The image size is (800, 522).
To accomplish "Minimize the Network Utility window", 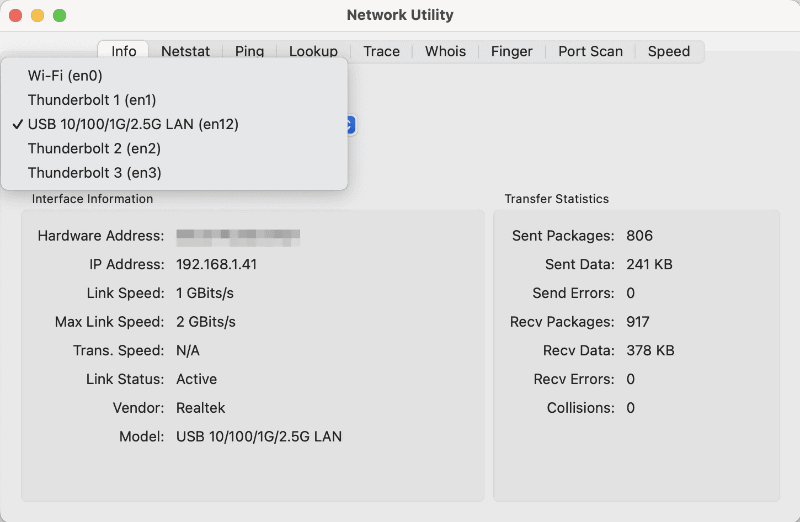I will [x=38, y=16].
